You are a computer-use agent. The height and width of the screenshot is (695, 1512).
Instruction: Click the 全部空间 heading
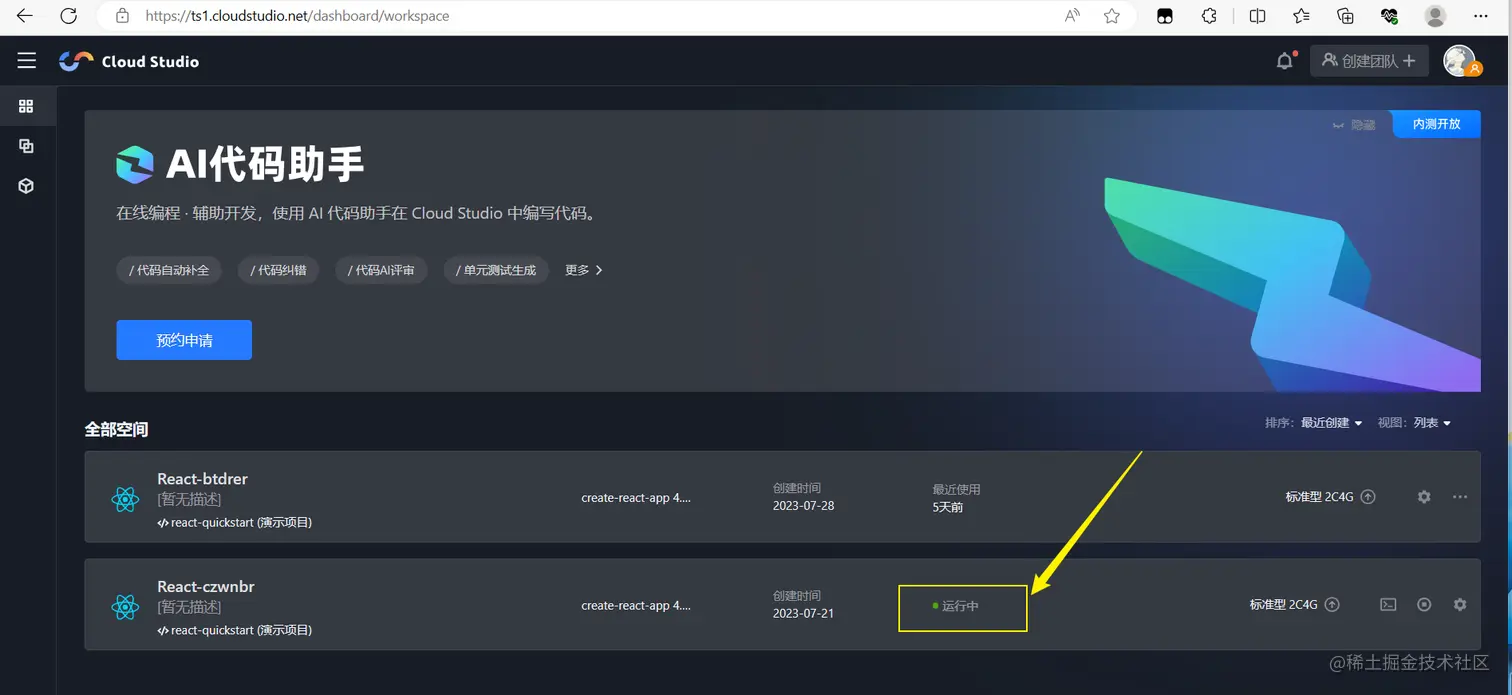coord(116,429)
